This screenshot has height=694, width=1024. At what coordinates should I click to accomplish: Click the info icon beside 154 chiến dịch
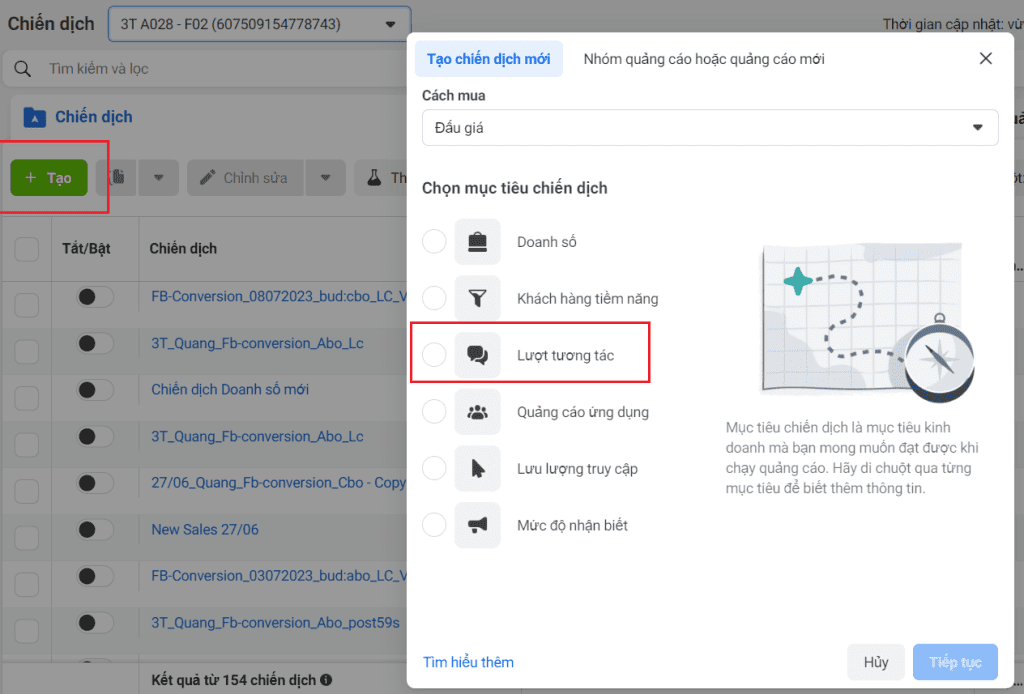point(326,680)
